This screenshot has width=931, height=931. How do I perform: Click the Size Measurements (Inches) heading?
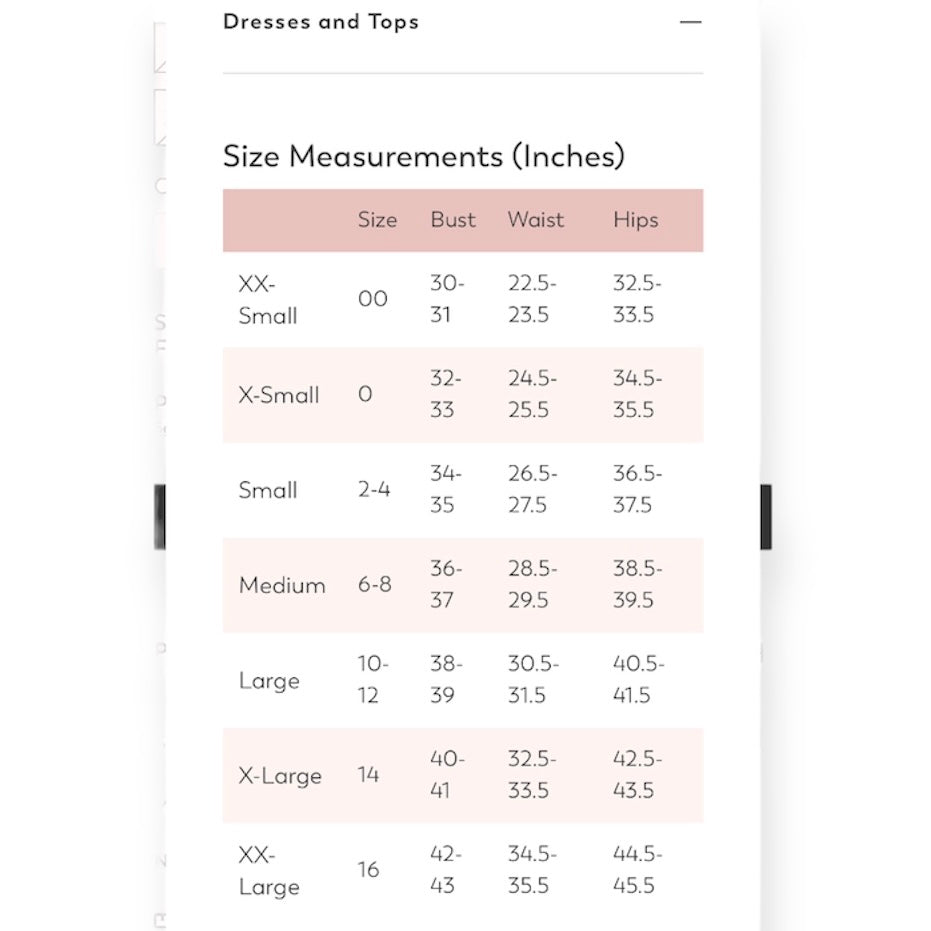(x=424, y=156)
